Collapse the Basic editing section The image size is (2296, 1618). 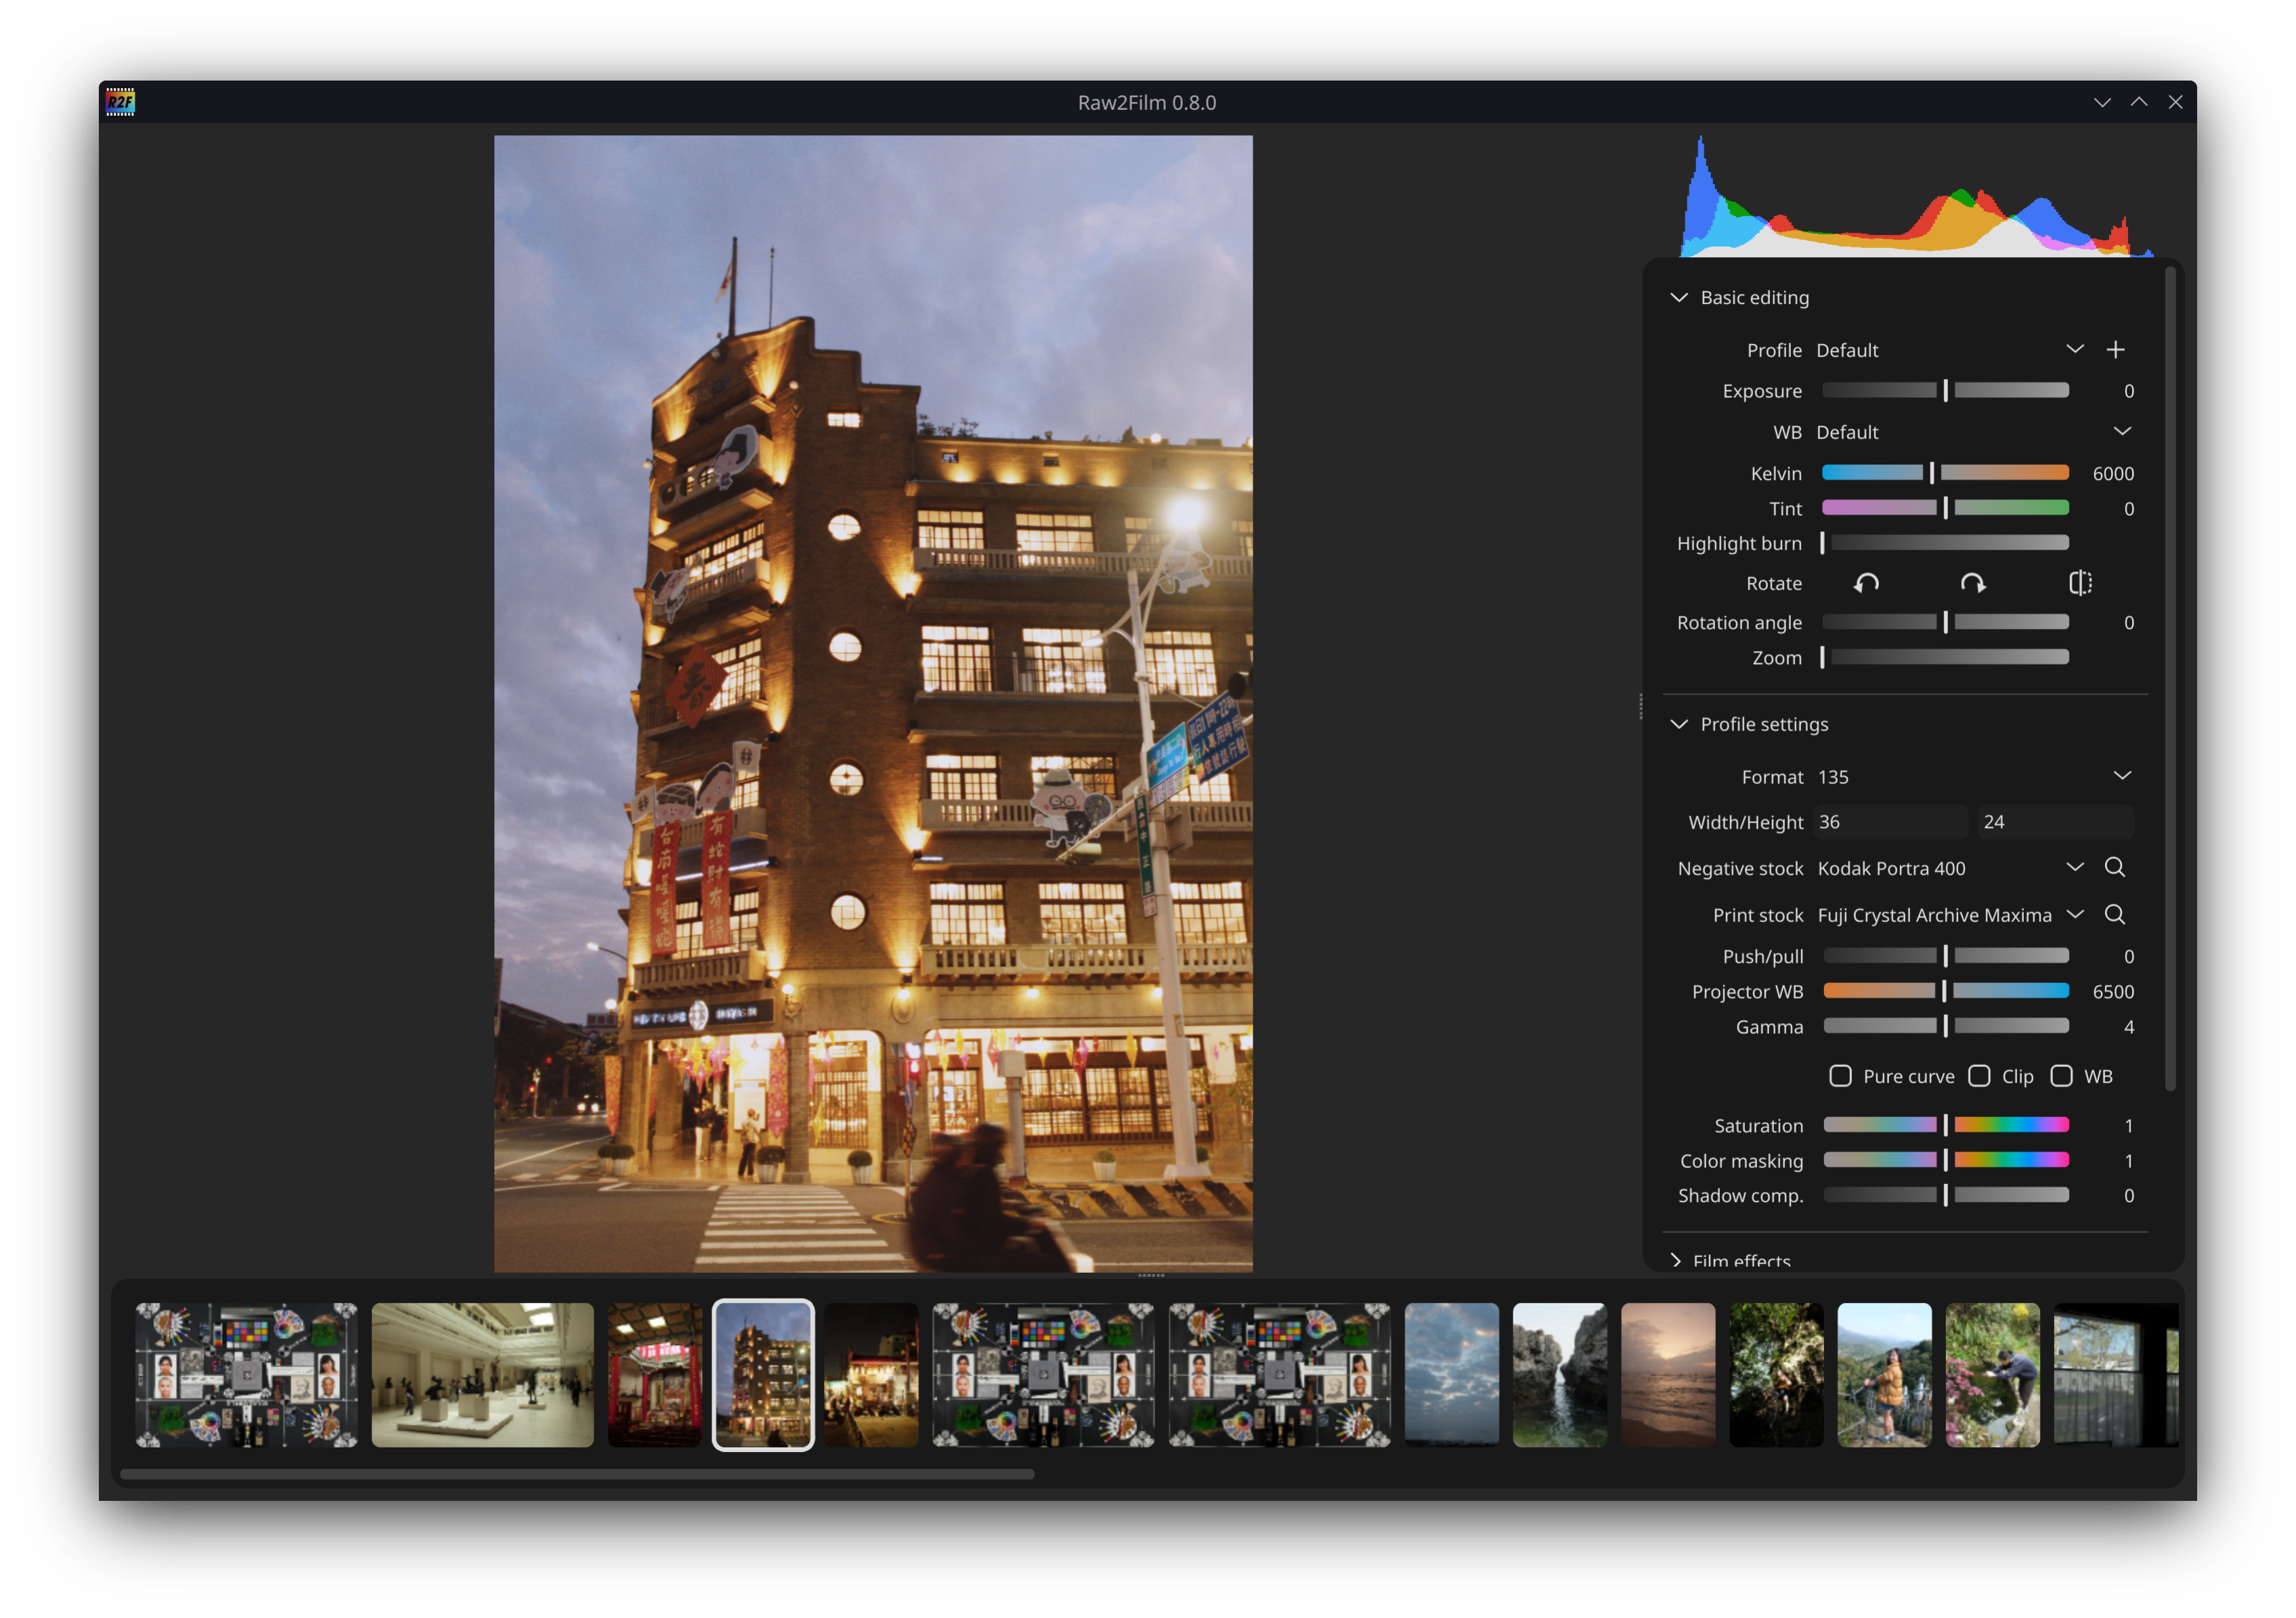(1679, 298)
